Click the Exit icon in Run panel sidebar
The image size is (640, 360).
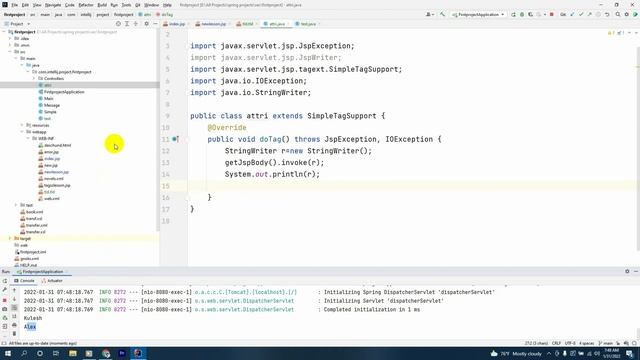click(5, 327)
